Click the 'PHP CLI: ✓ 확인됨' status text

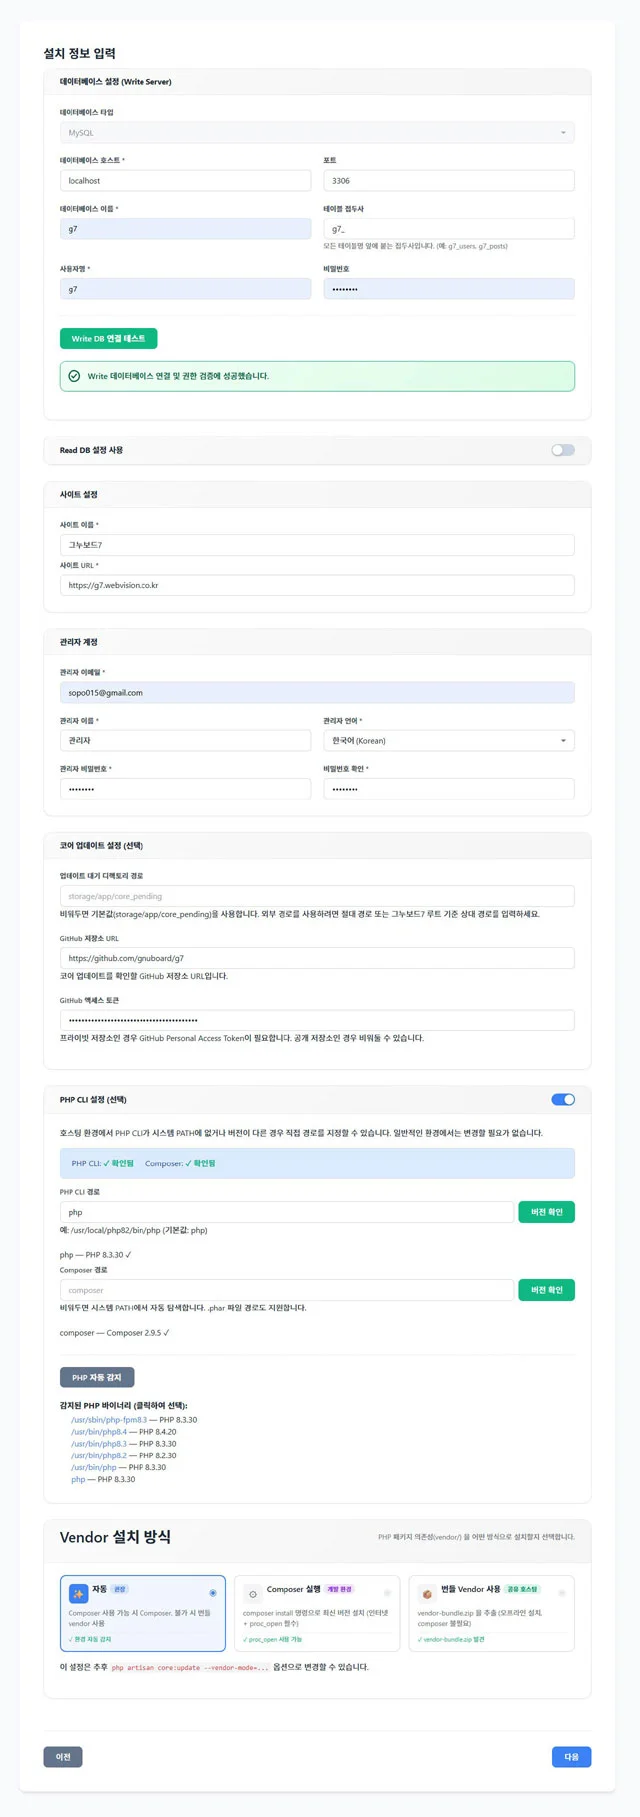(102, 1163)
